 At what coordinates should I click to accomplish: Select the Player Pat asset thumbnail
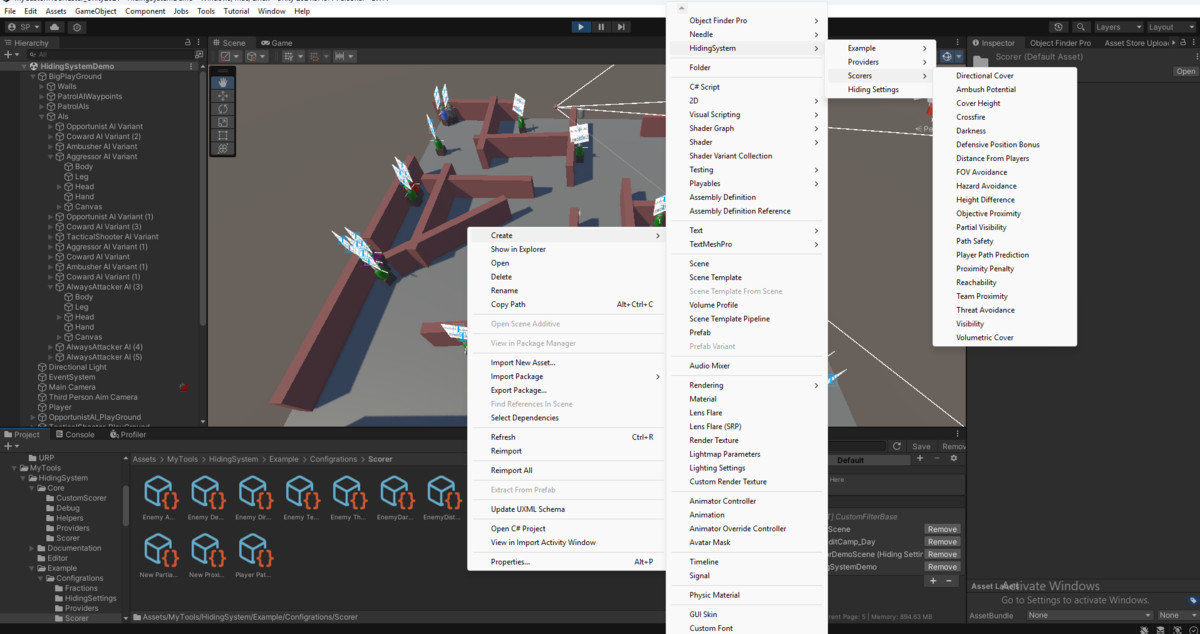click(254, 553)
